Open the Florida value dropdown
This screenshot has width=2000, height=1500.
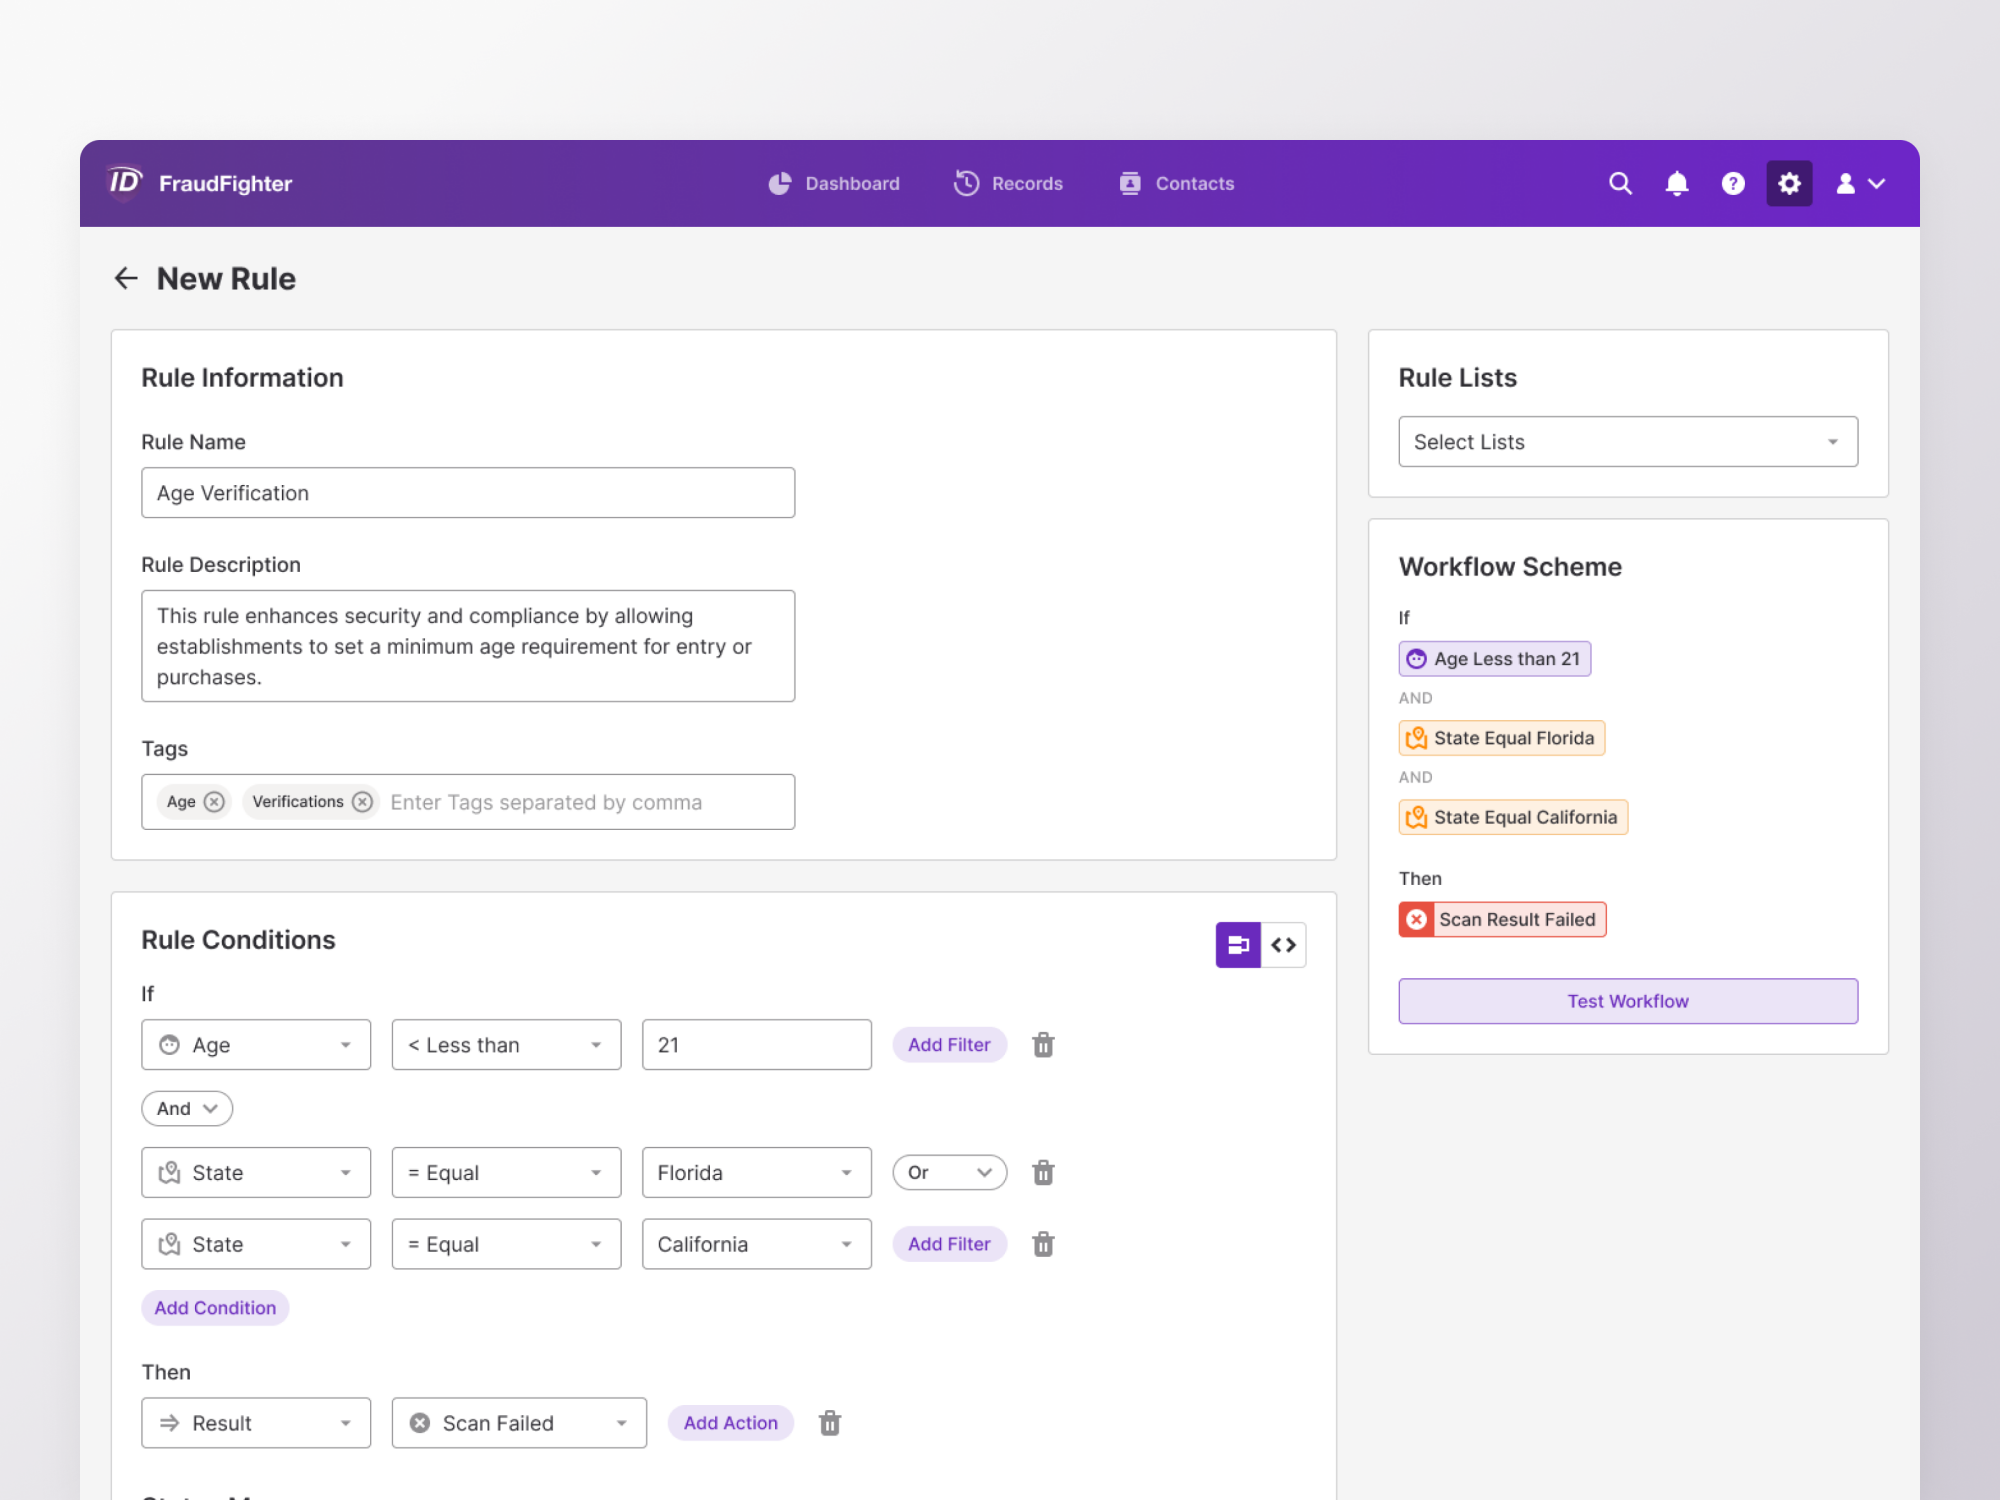(x=756, y=1173)
